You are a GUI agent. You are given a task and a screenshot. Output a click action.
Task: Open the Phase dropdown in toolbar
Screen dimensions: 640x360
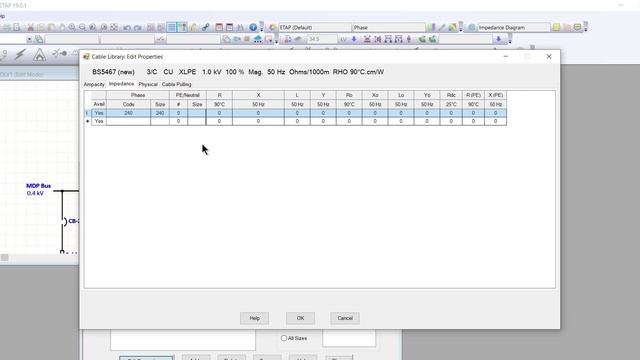tap(389, 27)
